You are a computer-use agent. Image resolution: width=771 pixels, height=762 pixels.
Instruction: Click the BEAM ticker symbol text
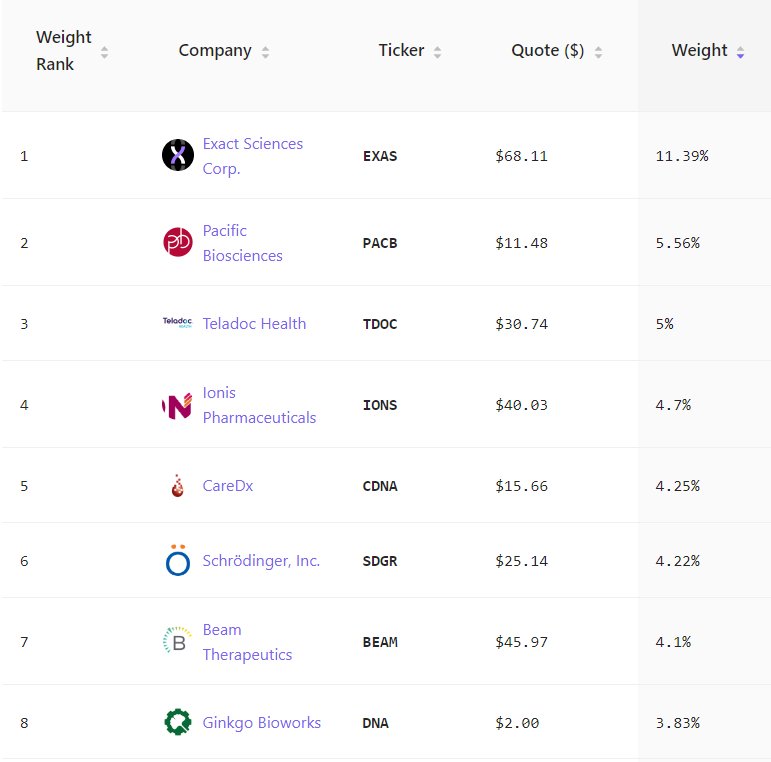[x=380, y=642]
